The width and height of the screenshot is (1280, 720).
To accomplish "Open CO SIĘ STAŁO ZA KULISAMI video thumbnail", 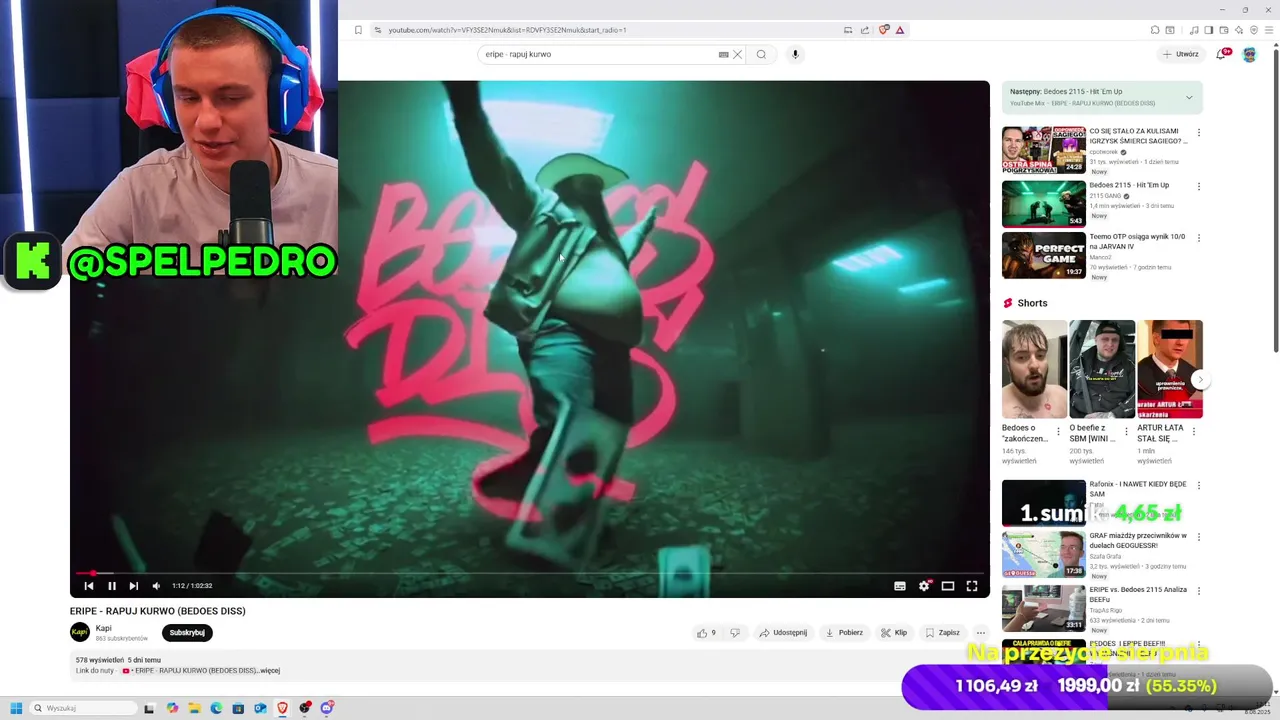I will 1043,150.
